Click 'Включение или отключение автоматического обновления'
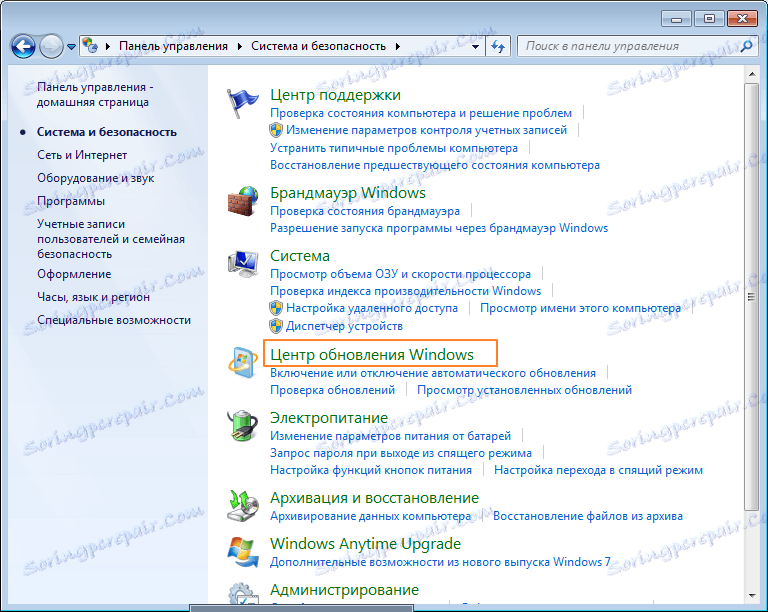Screen dimensions: 768x612 [433, 373]
